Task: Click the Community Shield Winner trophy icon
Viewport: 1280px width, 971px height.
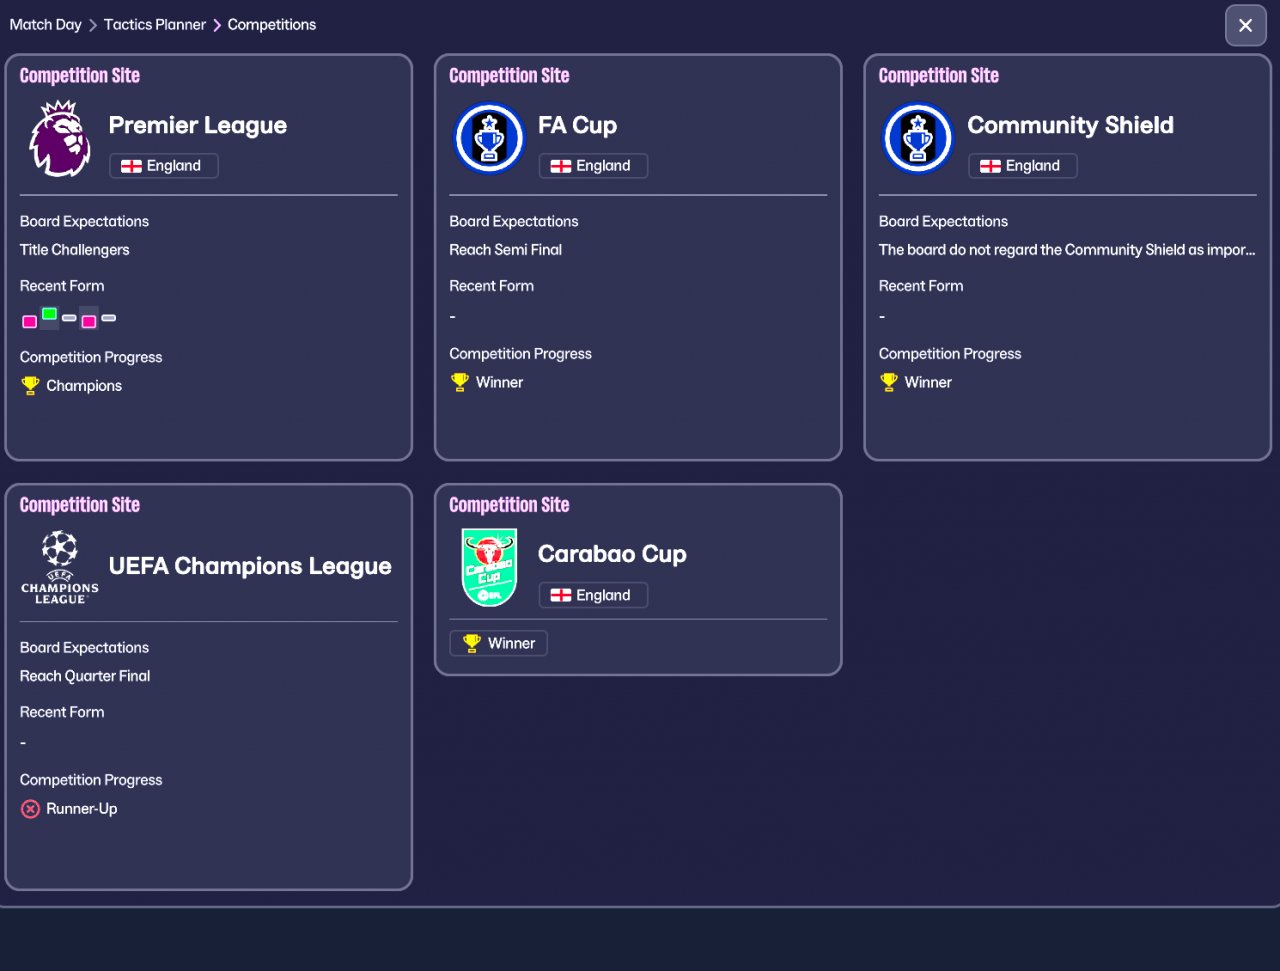Action: click(889, 382)
